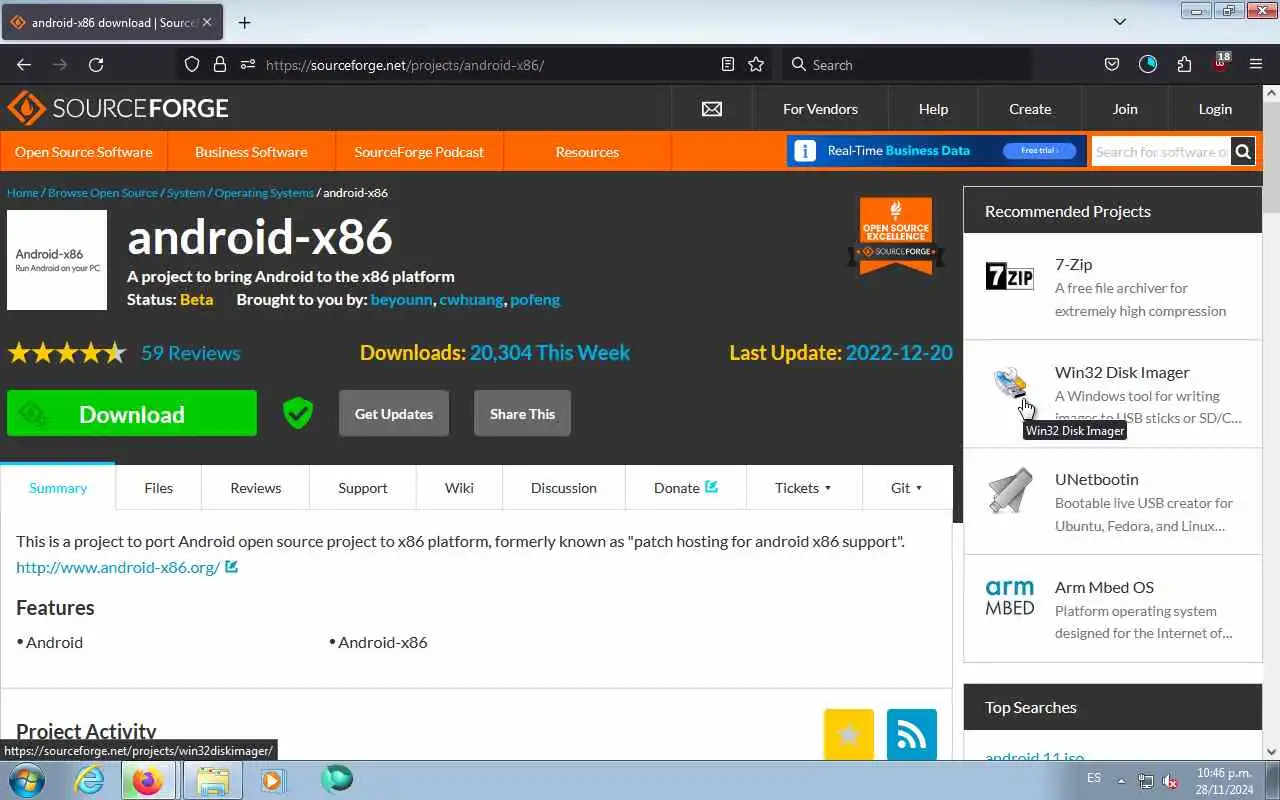Click the site padlock icon
The width and height of the screenshot is (1280, 800).
pyautogui.click(x=220, y=65)
